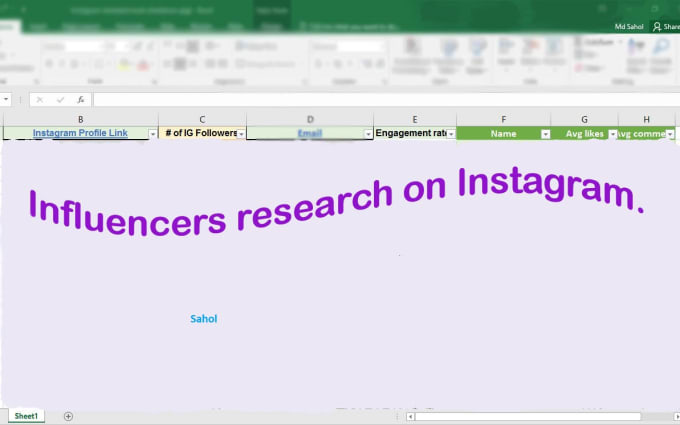Click inside the formula bar input field
The width and height of the screenshot is (680, 425).
(380, 100)
